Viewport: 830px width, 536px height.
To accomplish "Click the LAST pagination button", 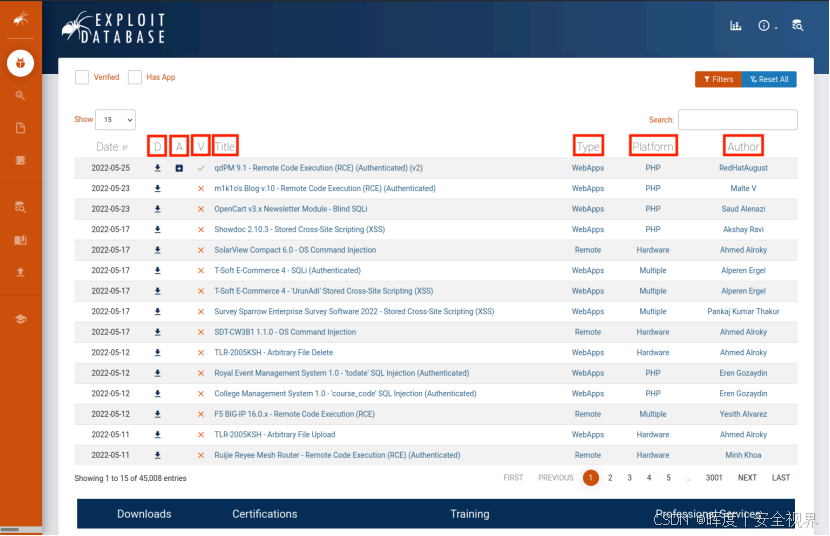I will [x=781, y=478].
